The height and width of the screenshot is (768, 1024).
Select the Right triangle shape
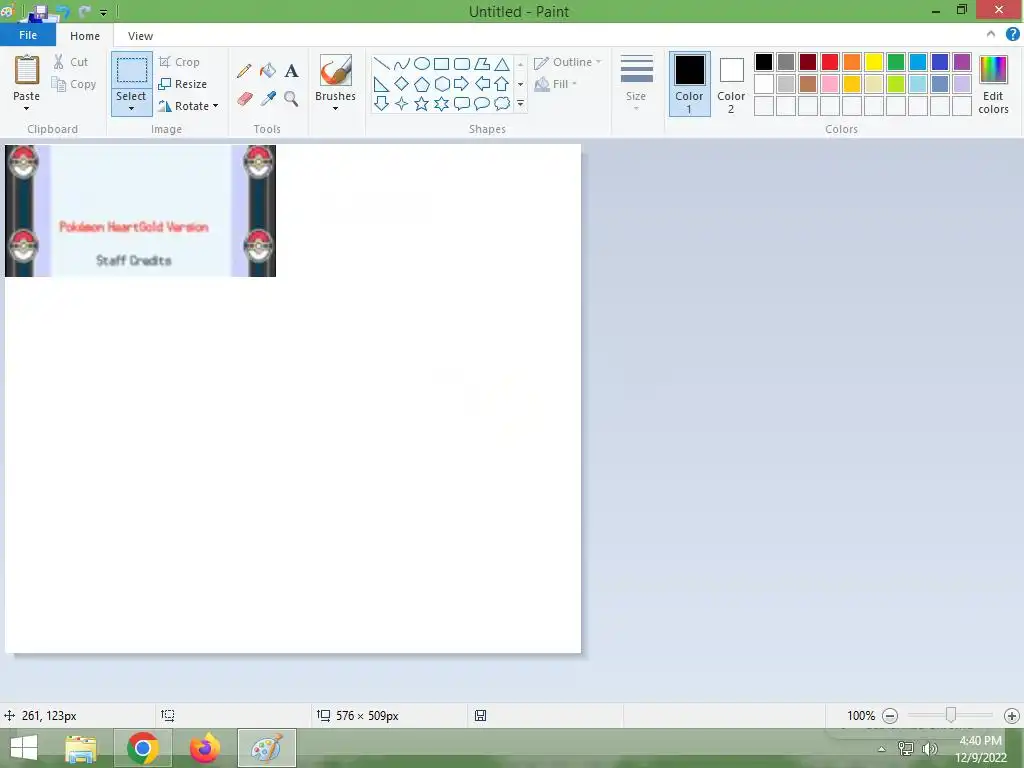(381, 84)
